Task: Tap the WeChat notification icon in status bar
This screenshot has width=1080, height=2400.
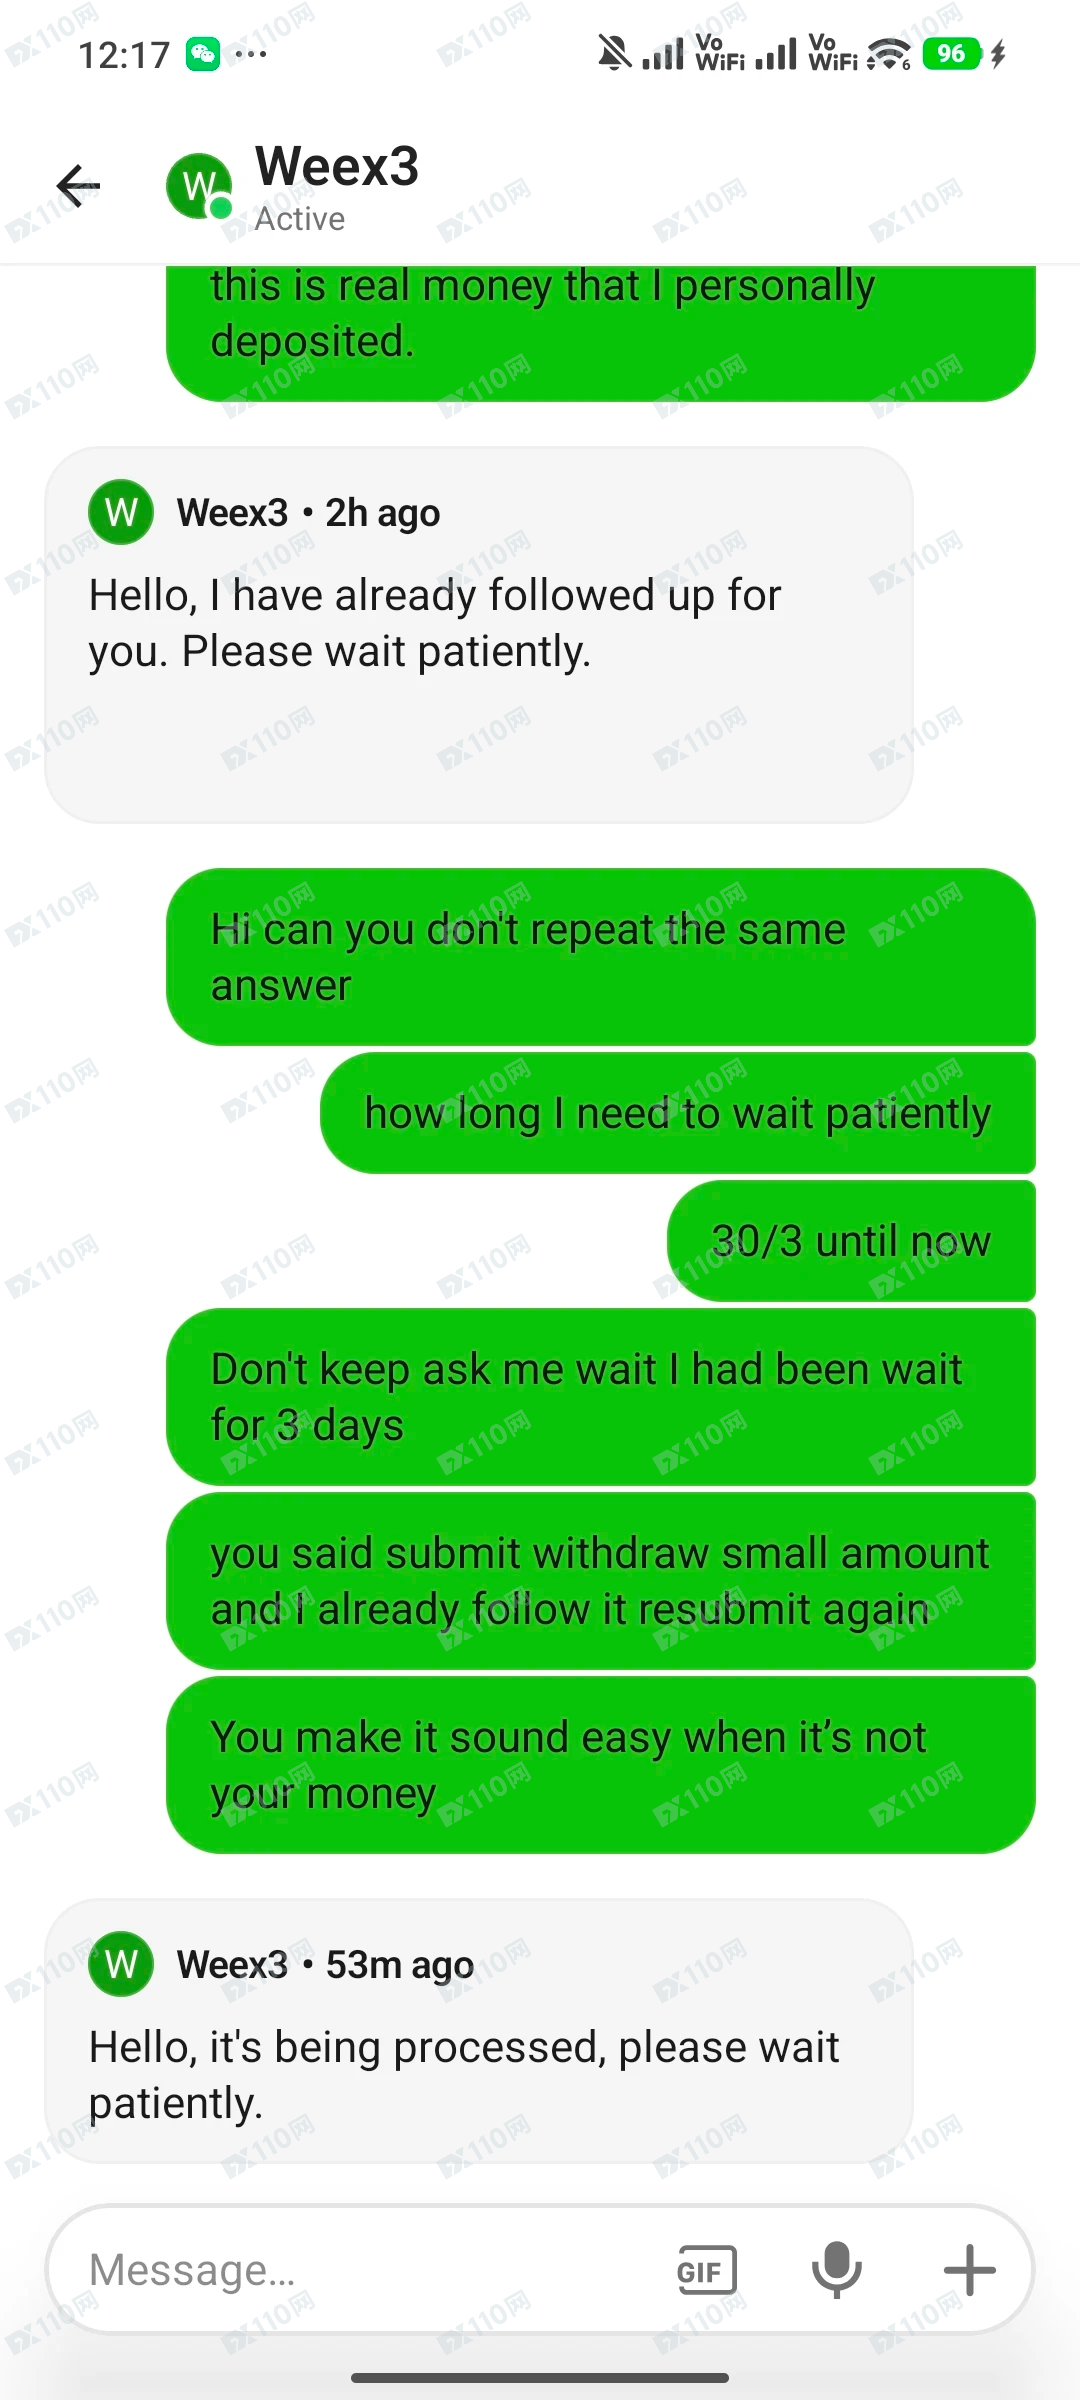Action: pos(203,54)
